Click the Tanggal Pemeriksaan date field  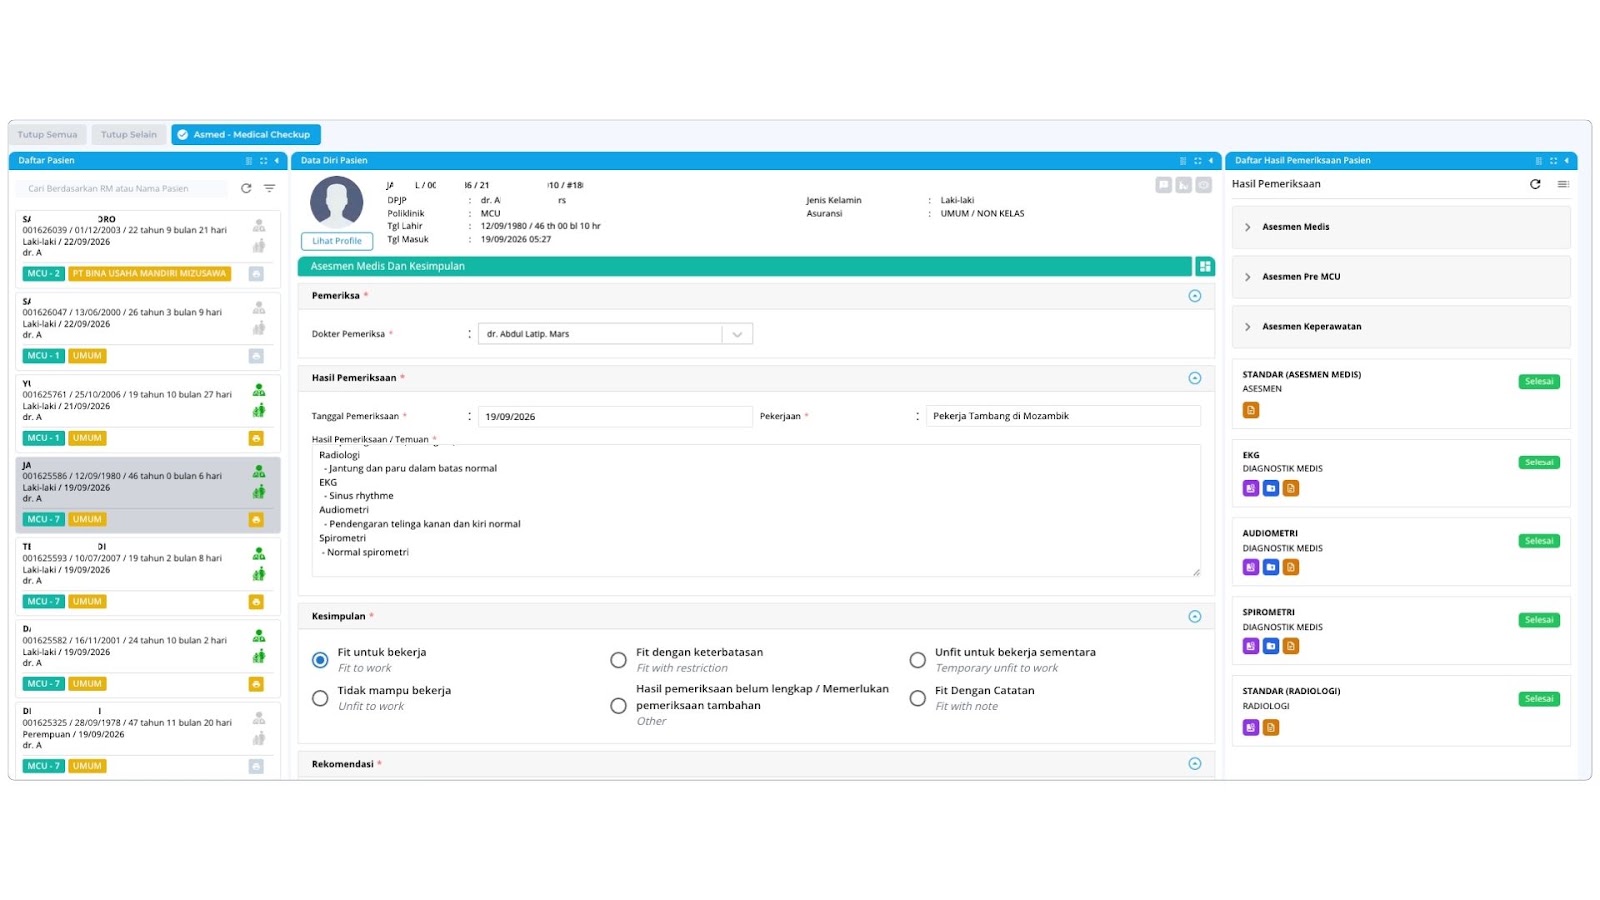pyautogui.click(x=615, y=416)
